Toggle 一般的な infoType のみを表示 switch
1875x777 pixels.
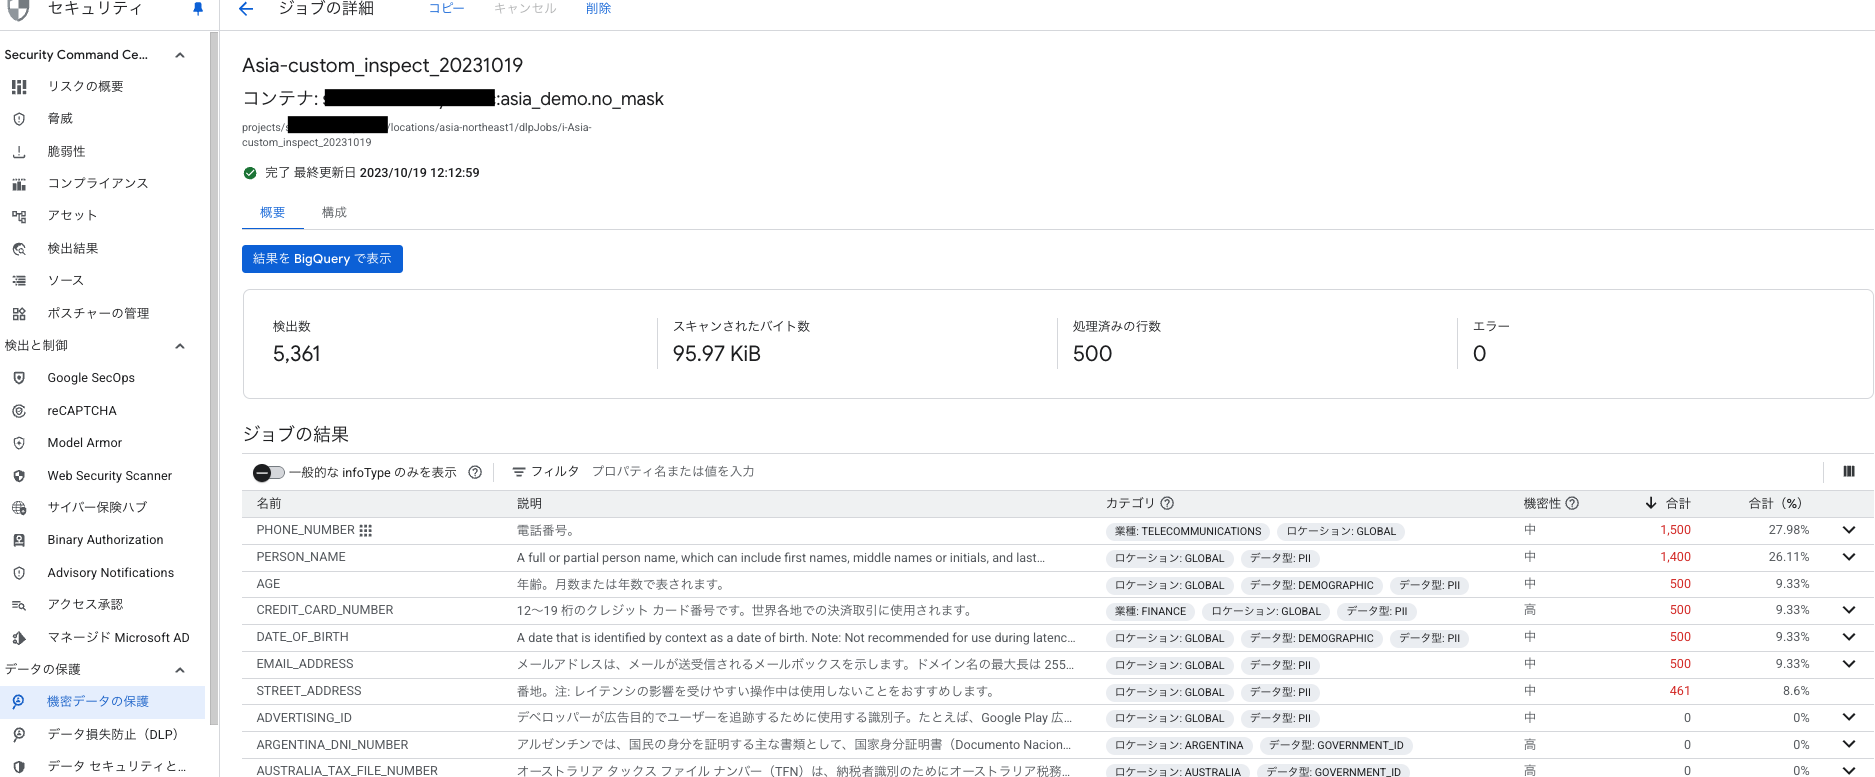[268, 473]
